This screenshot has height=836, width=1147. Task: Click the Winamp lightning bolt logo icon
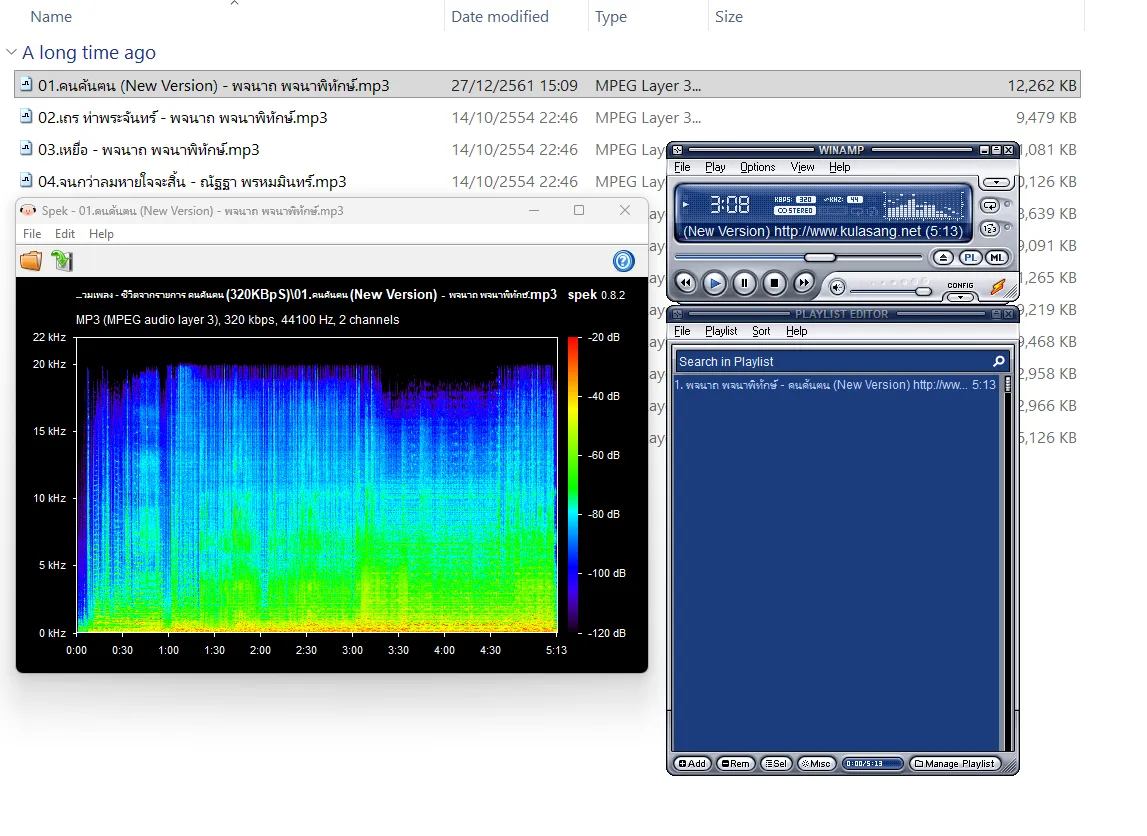pyautogui.click(x=998, y=287)
